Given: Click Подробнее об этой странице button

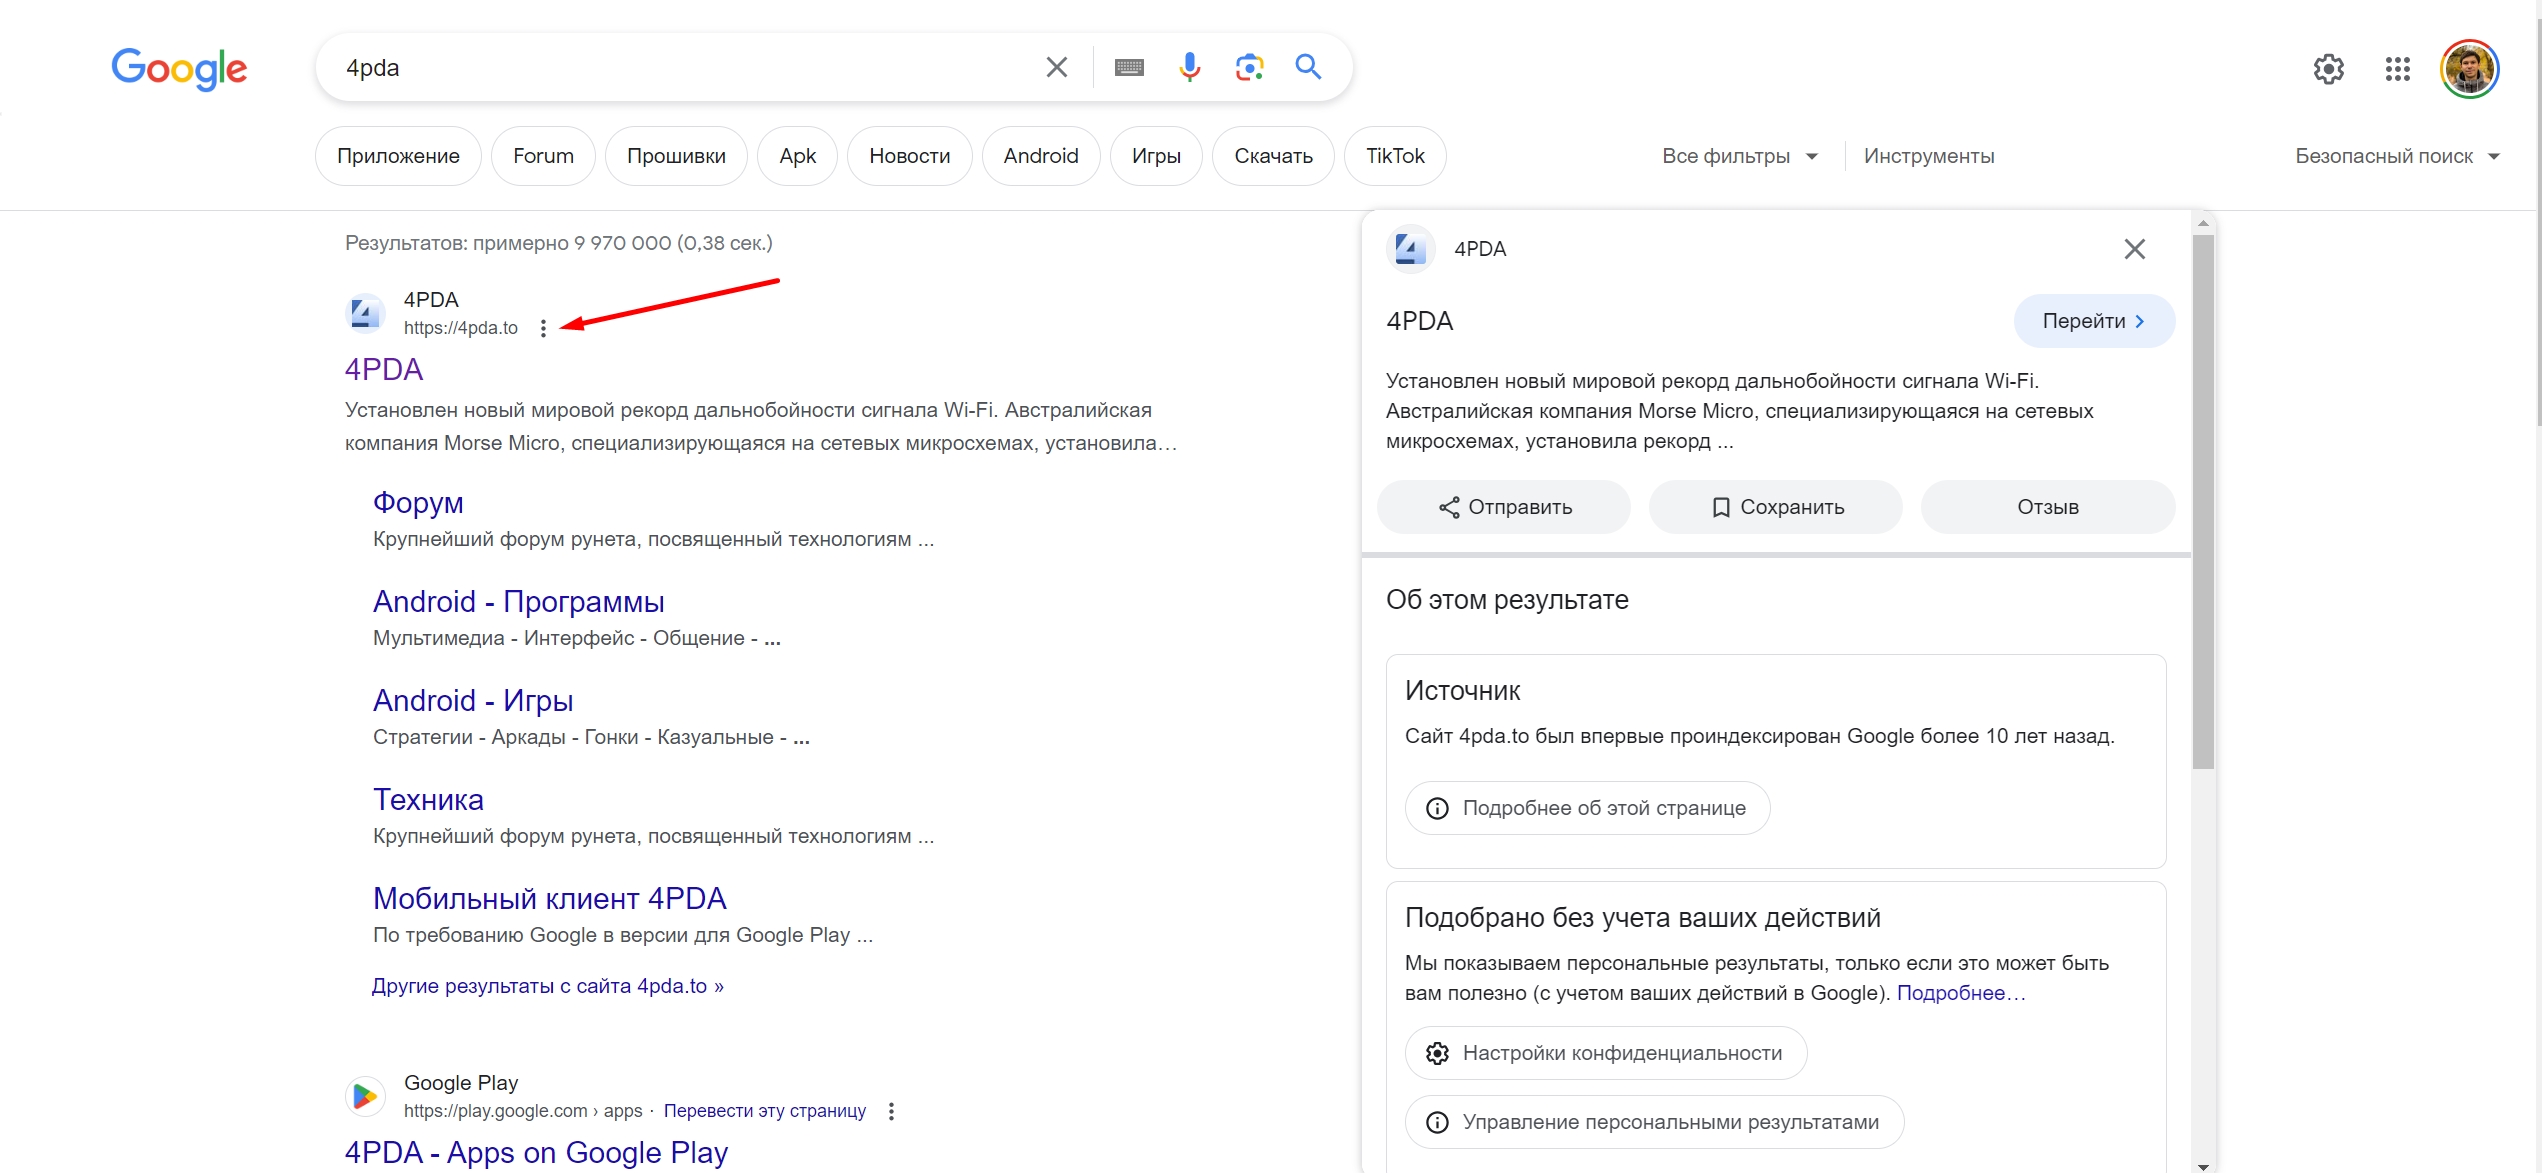Looking at the screenshot, I should 1588,808.
